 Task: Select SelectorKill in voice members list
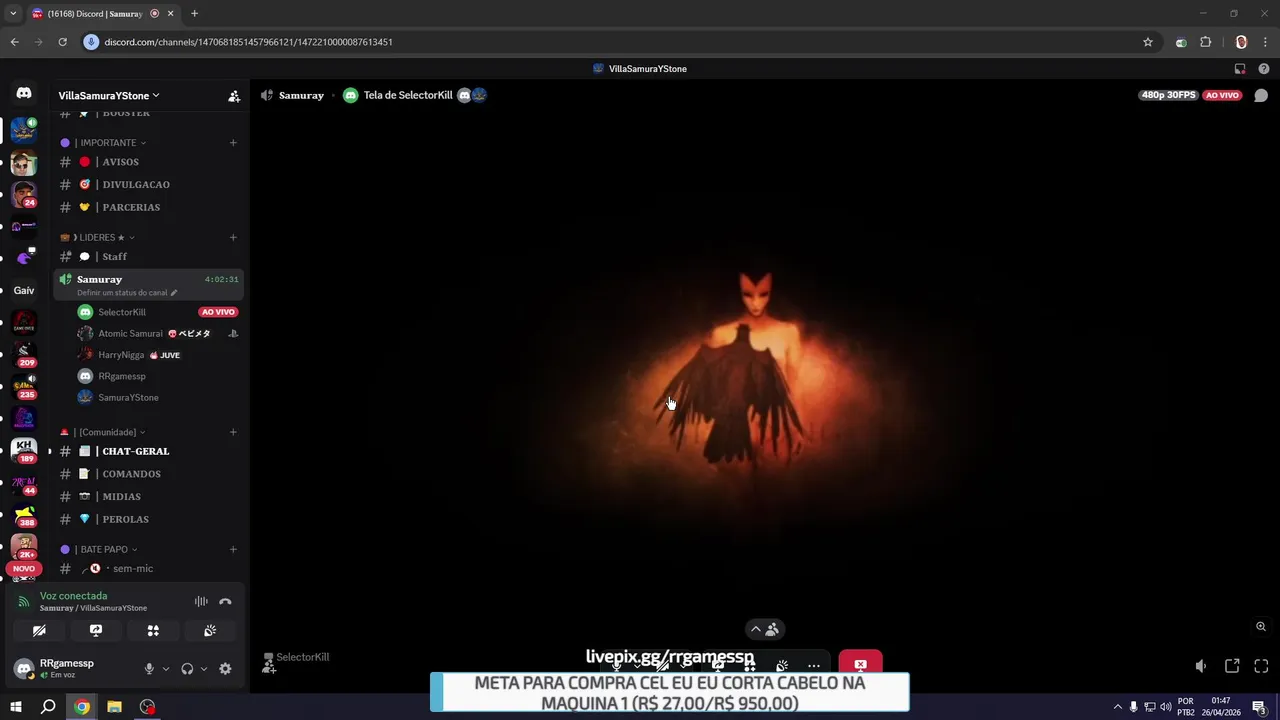tap(157, 312)
